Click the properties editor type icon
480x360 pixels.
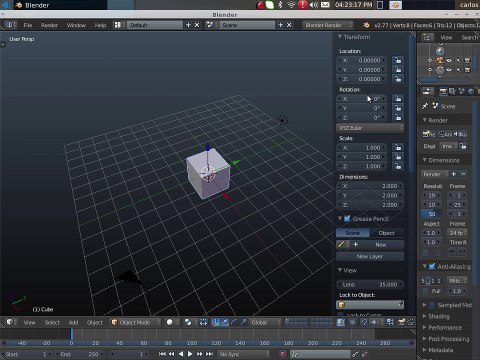tap(428, 91)
